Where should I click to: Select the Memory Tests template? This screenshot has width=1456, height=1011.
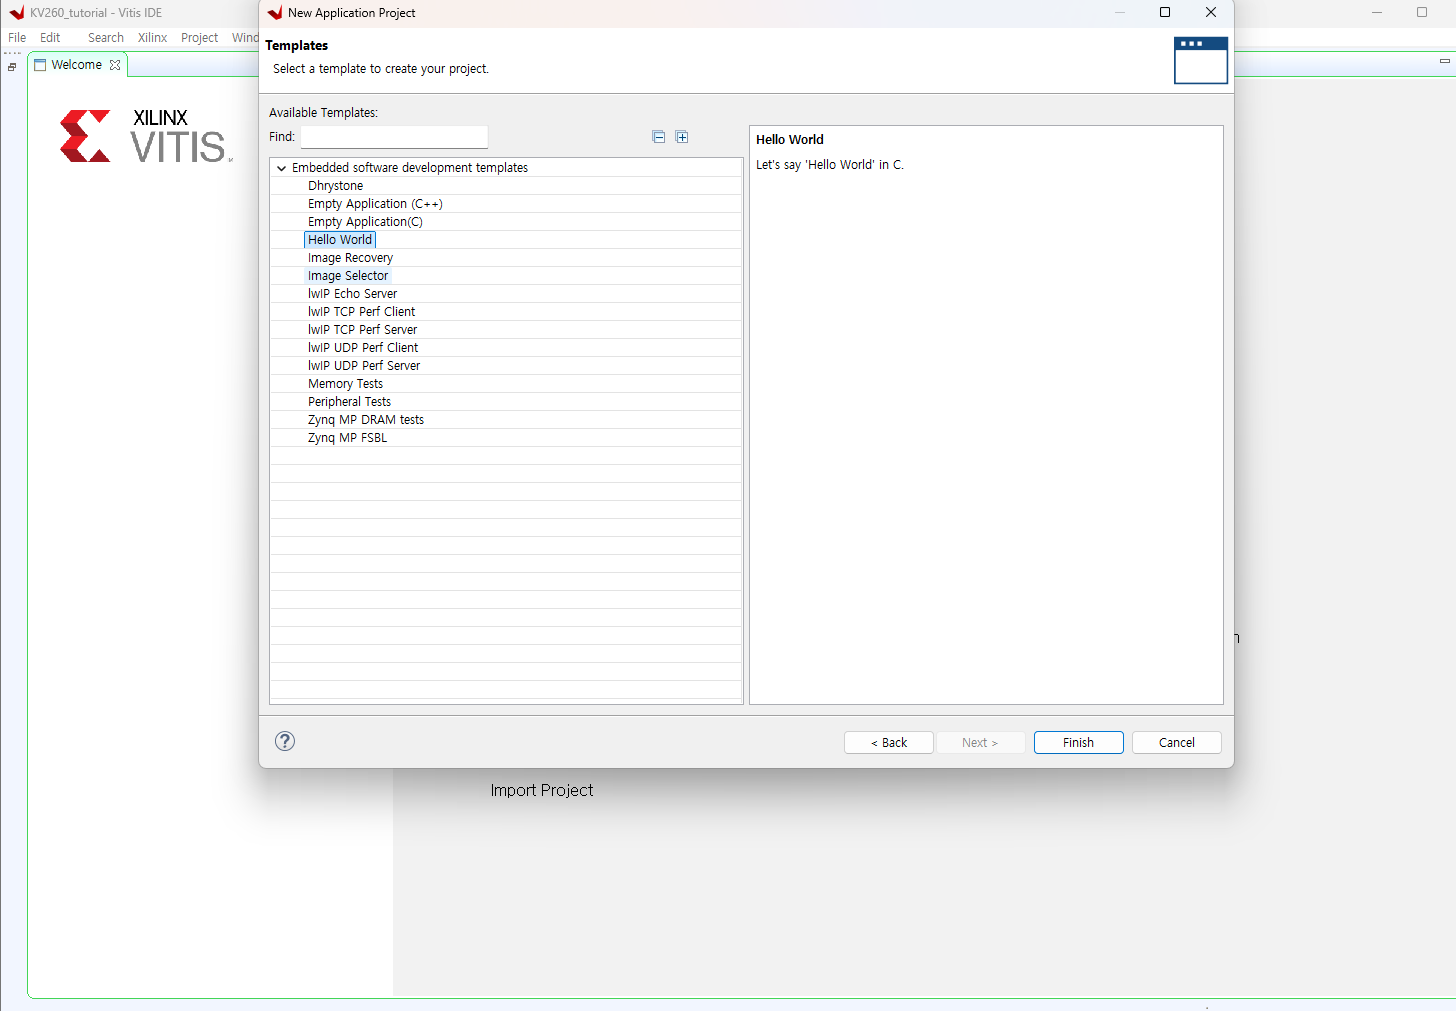coord(345,384)
